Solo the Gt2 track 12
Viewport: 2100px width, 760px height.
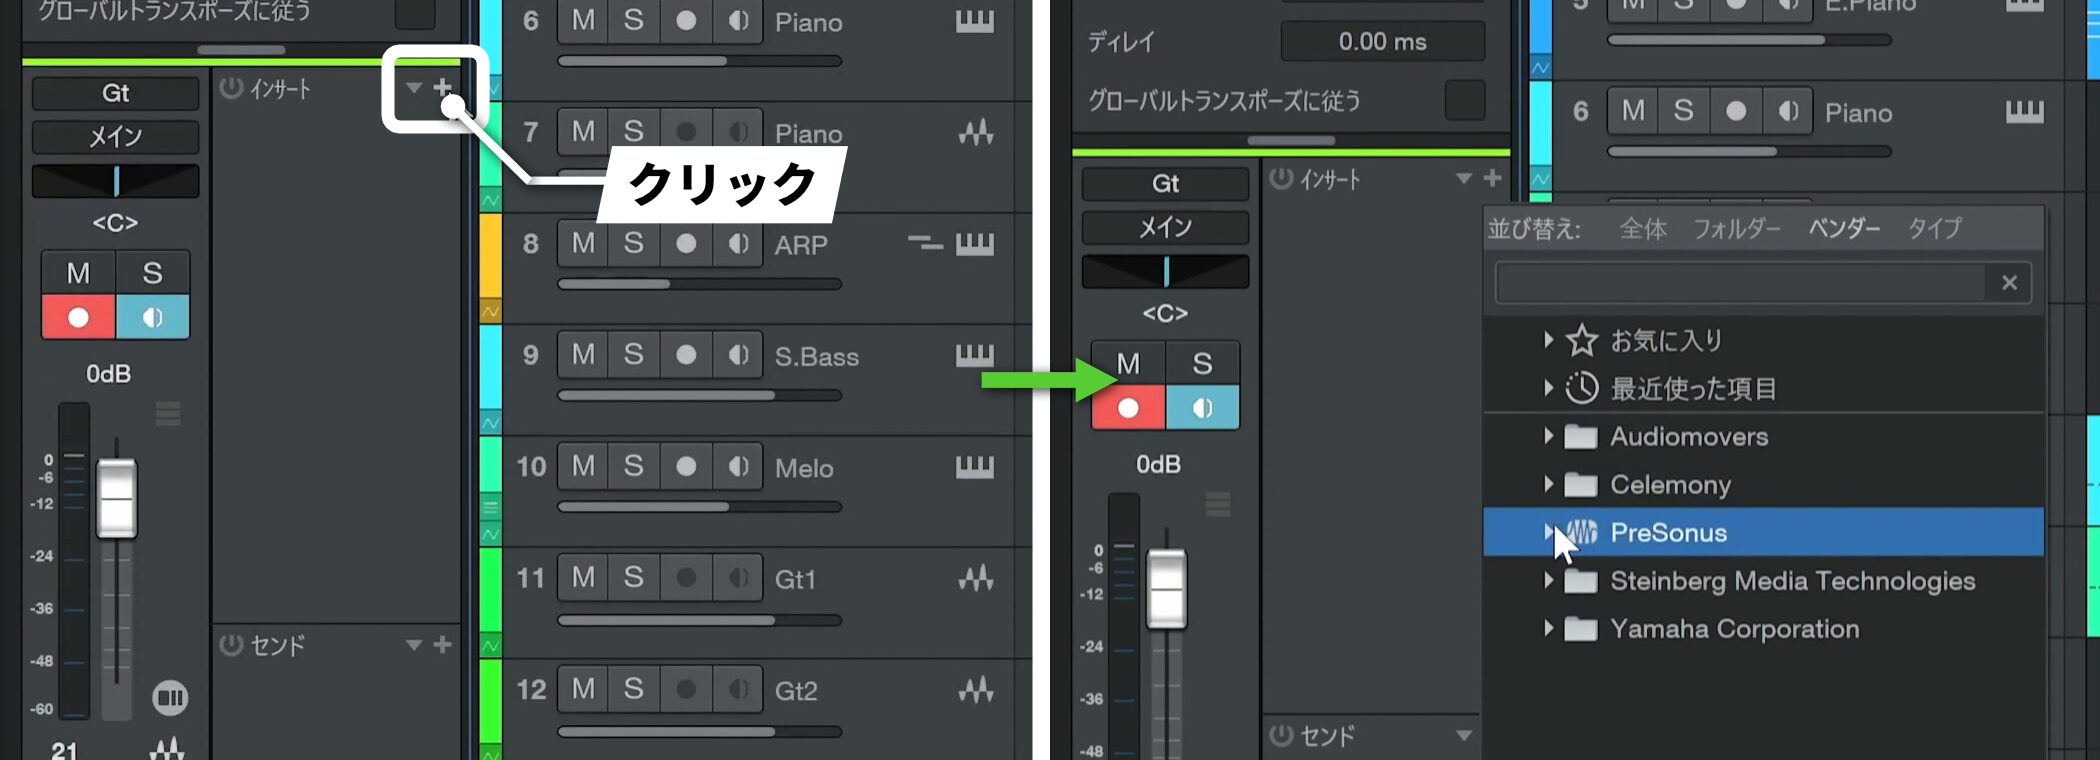coord(634,689)
